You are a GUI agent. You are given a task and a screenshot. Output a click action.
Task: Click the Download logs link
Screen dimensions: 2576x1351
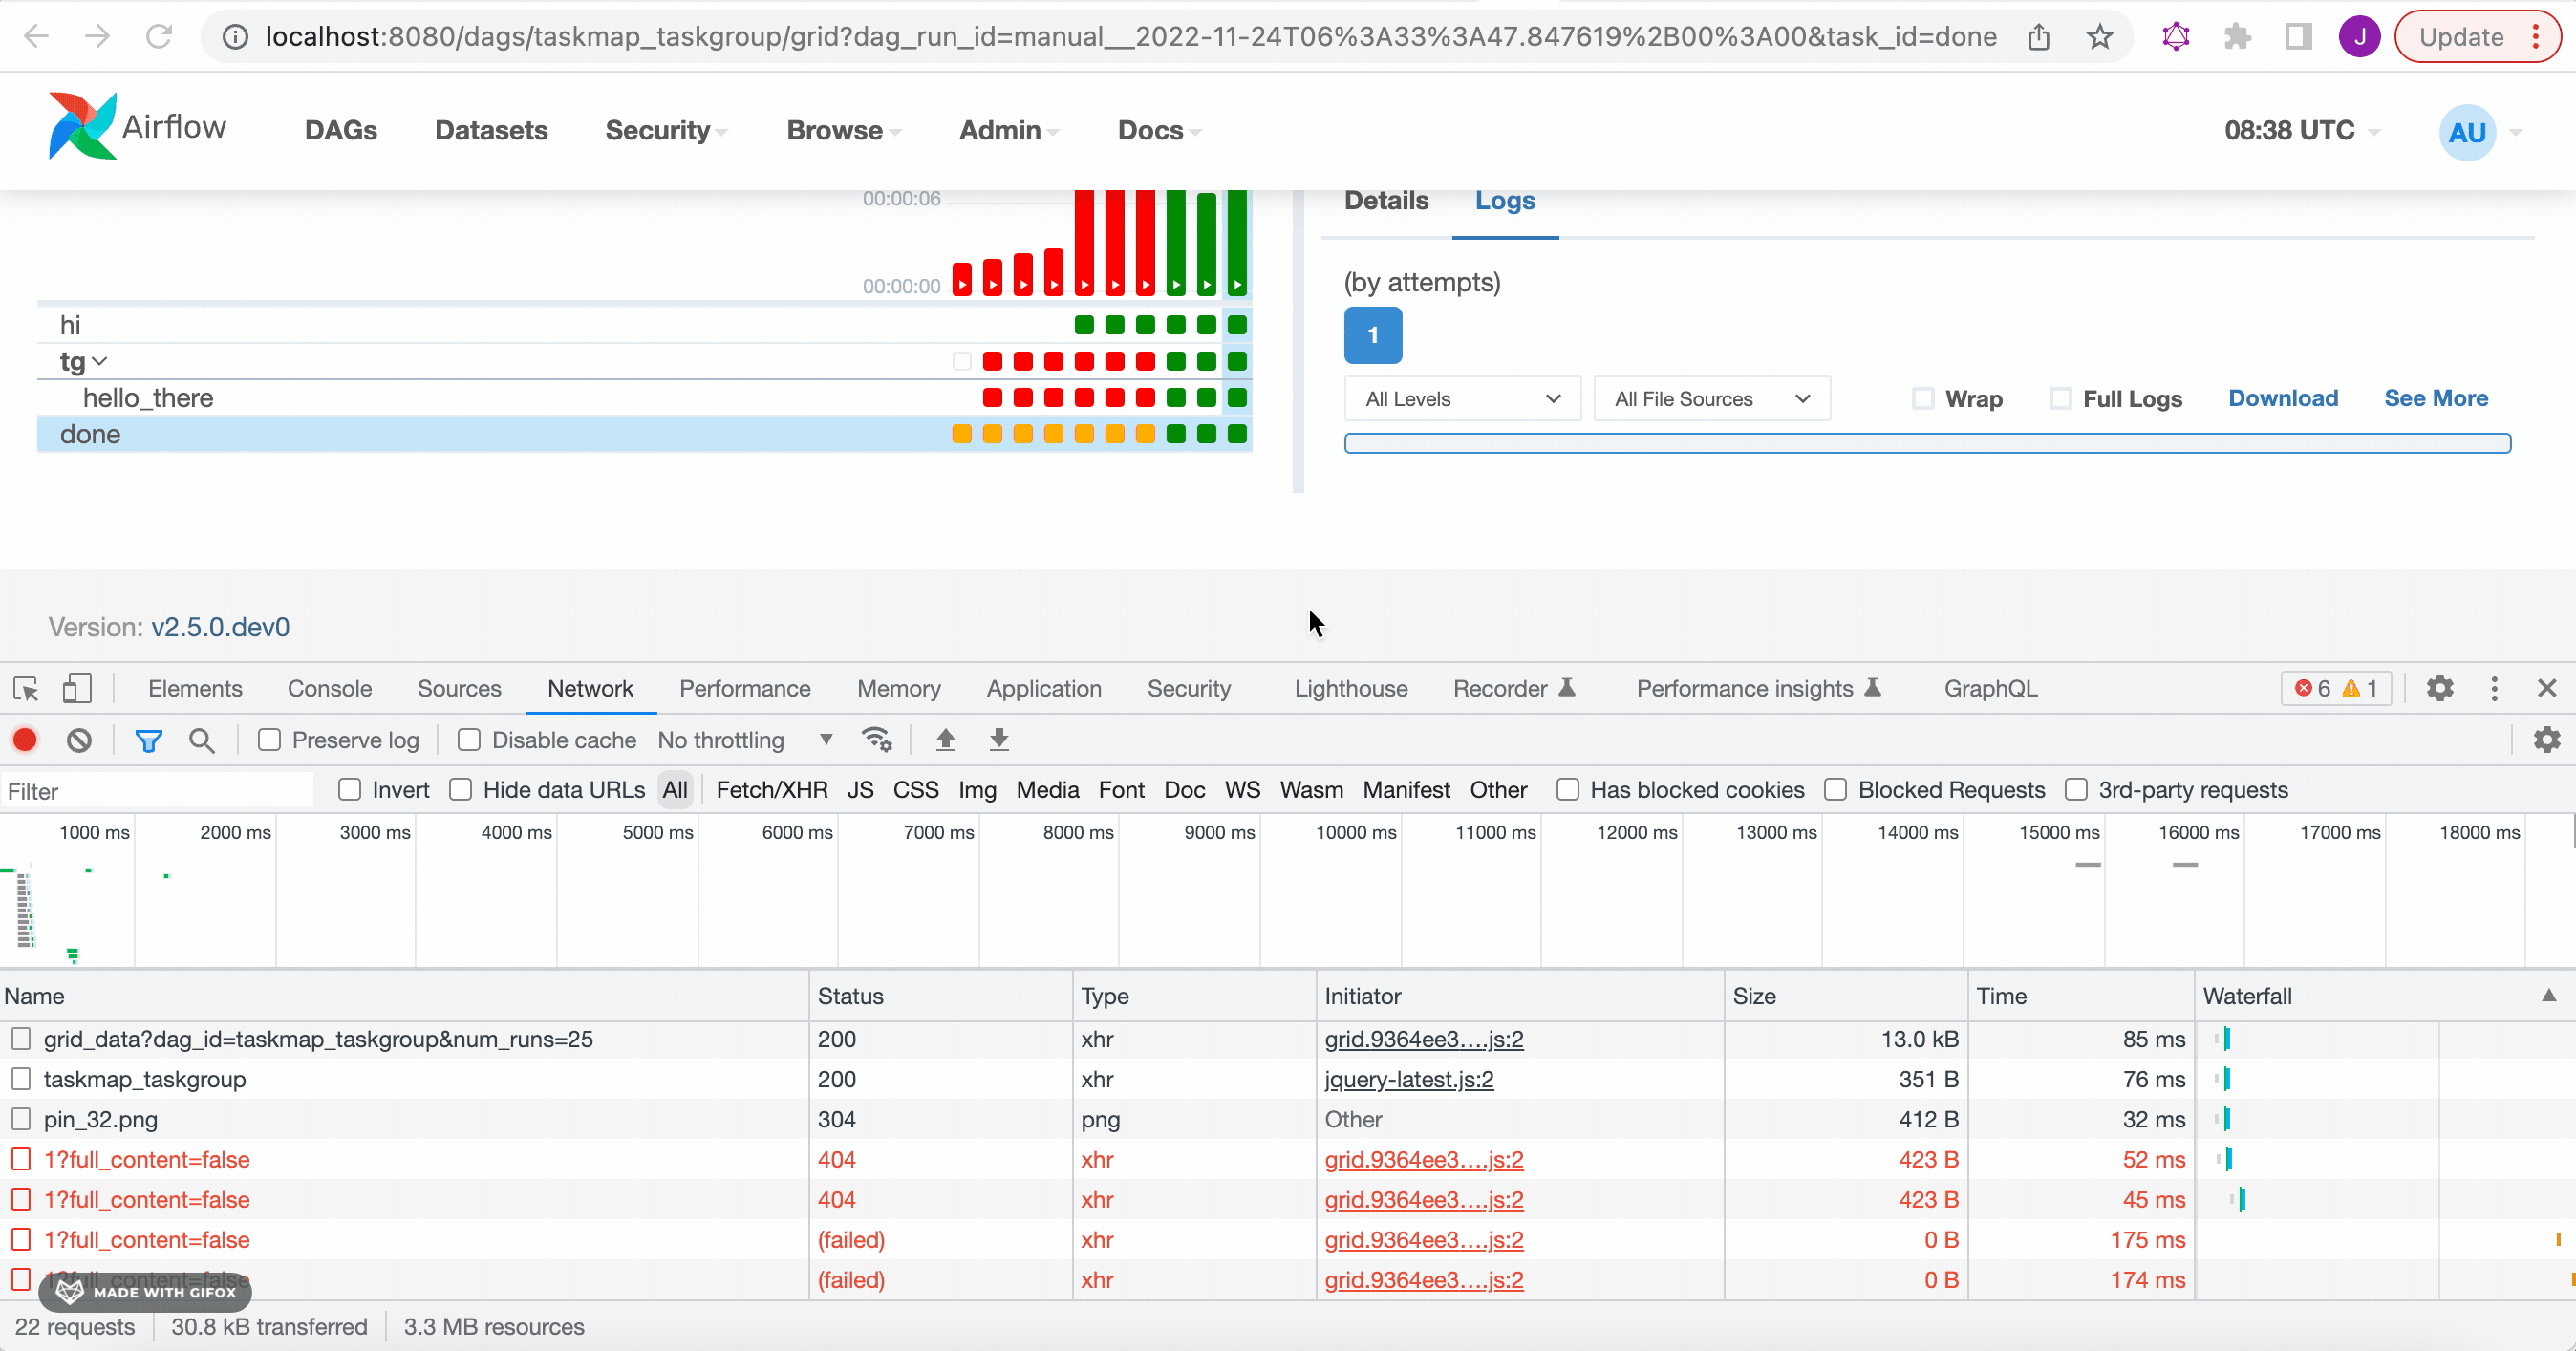pyautogui.click(x=2283, y=398)
